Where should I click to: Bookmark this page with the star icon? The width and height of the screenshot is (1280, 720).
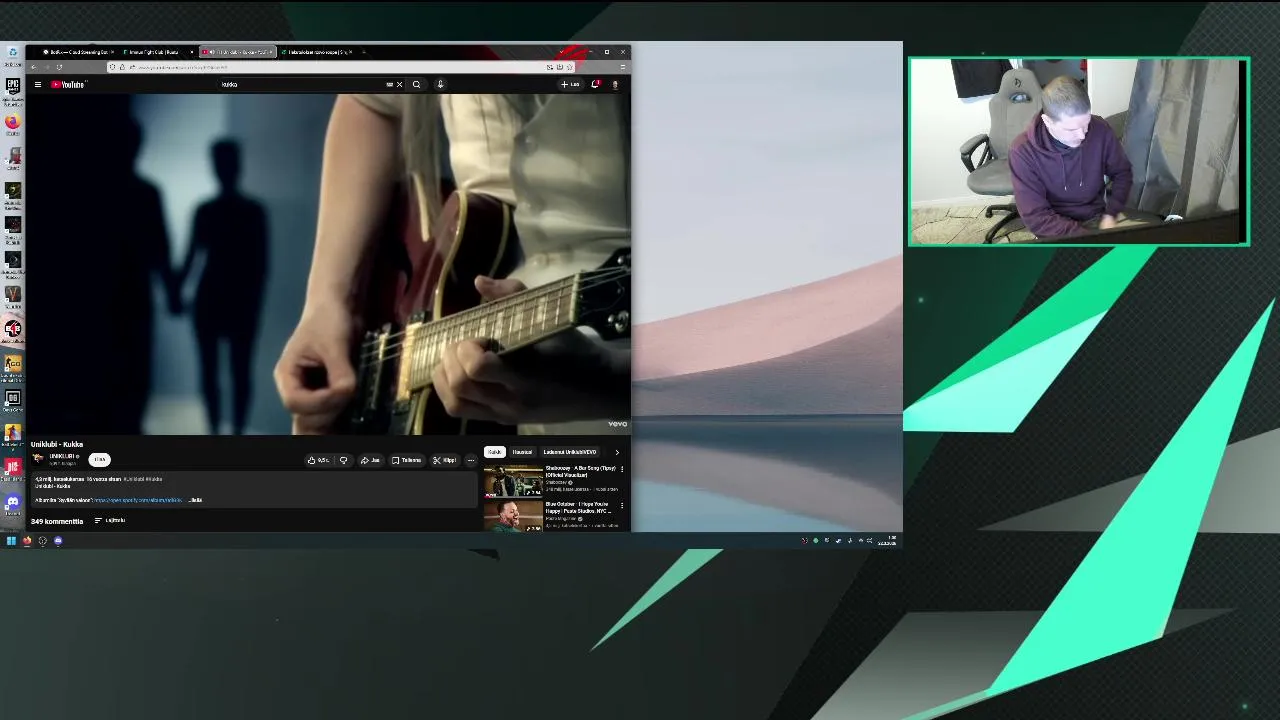569,67
